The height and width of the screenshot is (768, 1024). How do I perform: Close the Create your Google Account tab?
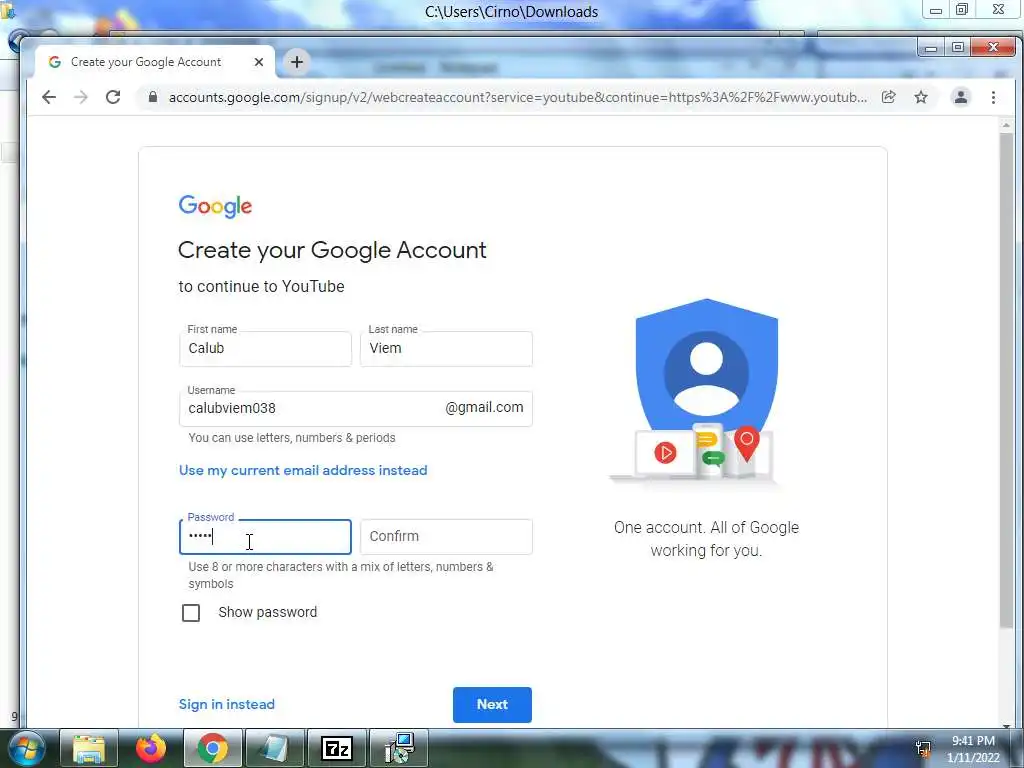(259, 62)
